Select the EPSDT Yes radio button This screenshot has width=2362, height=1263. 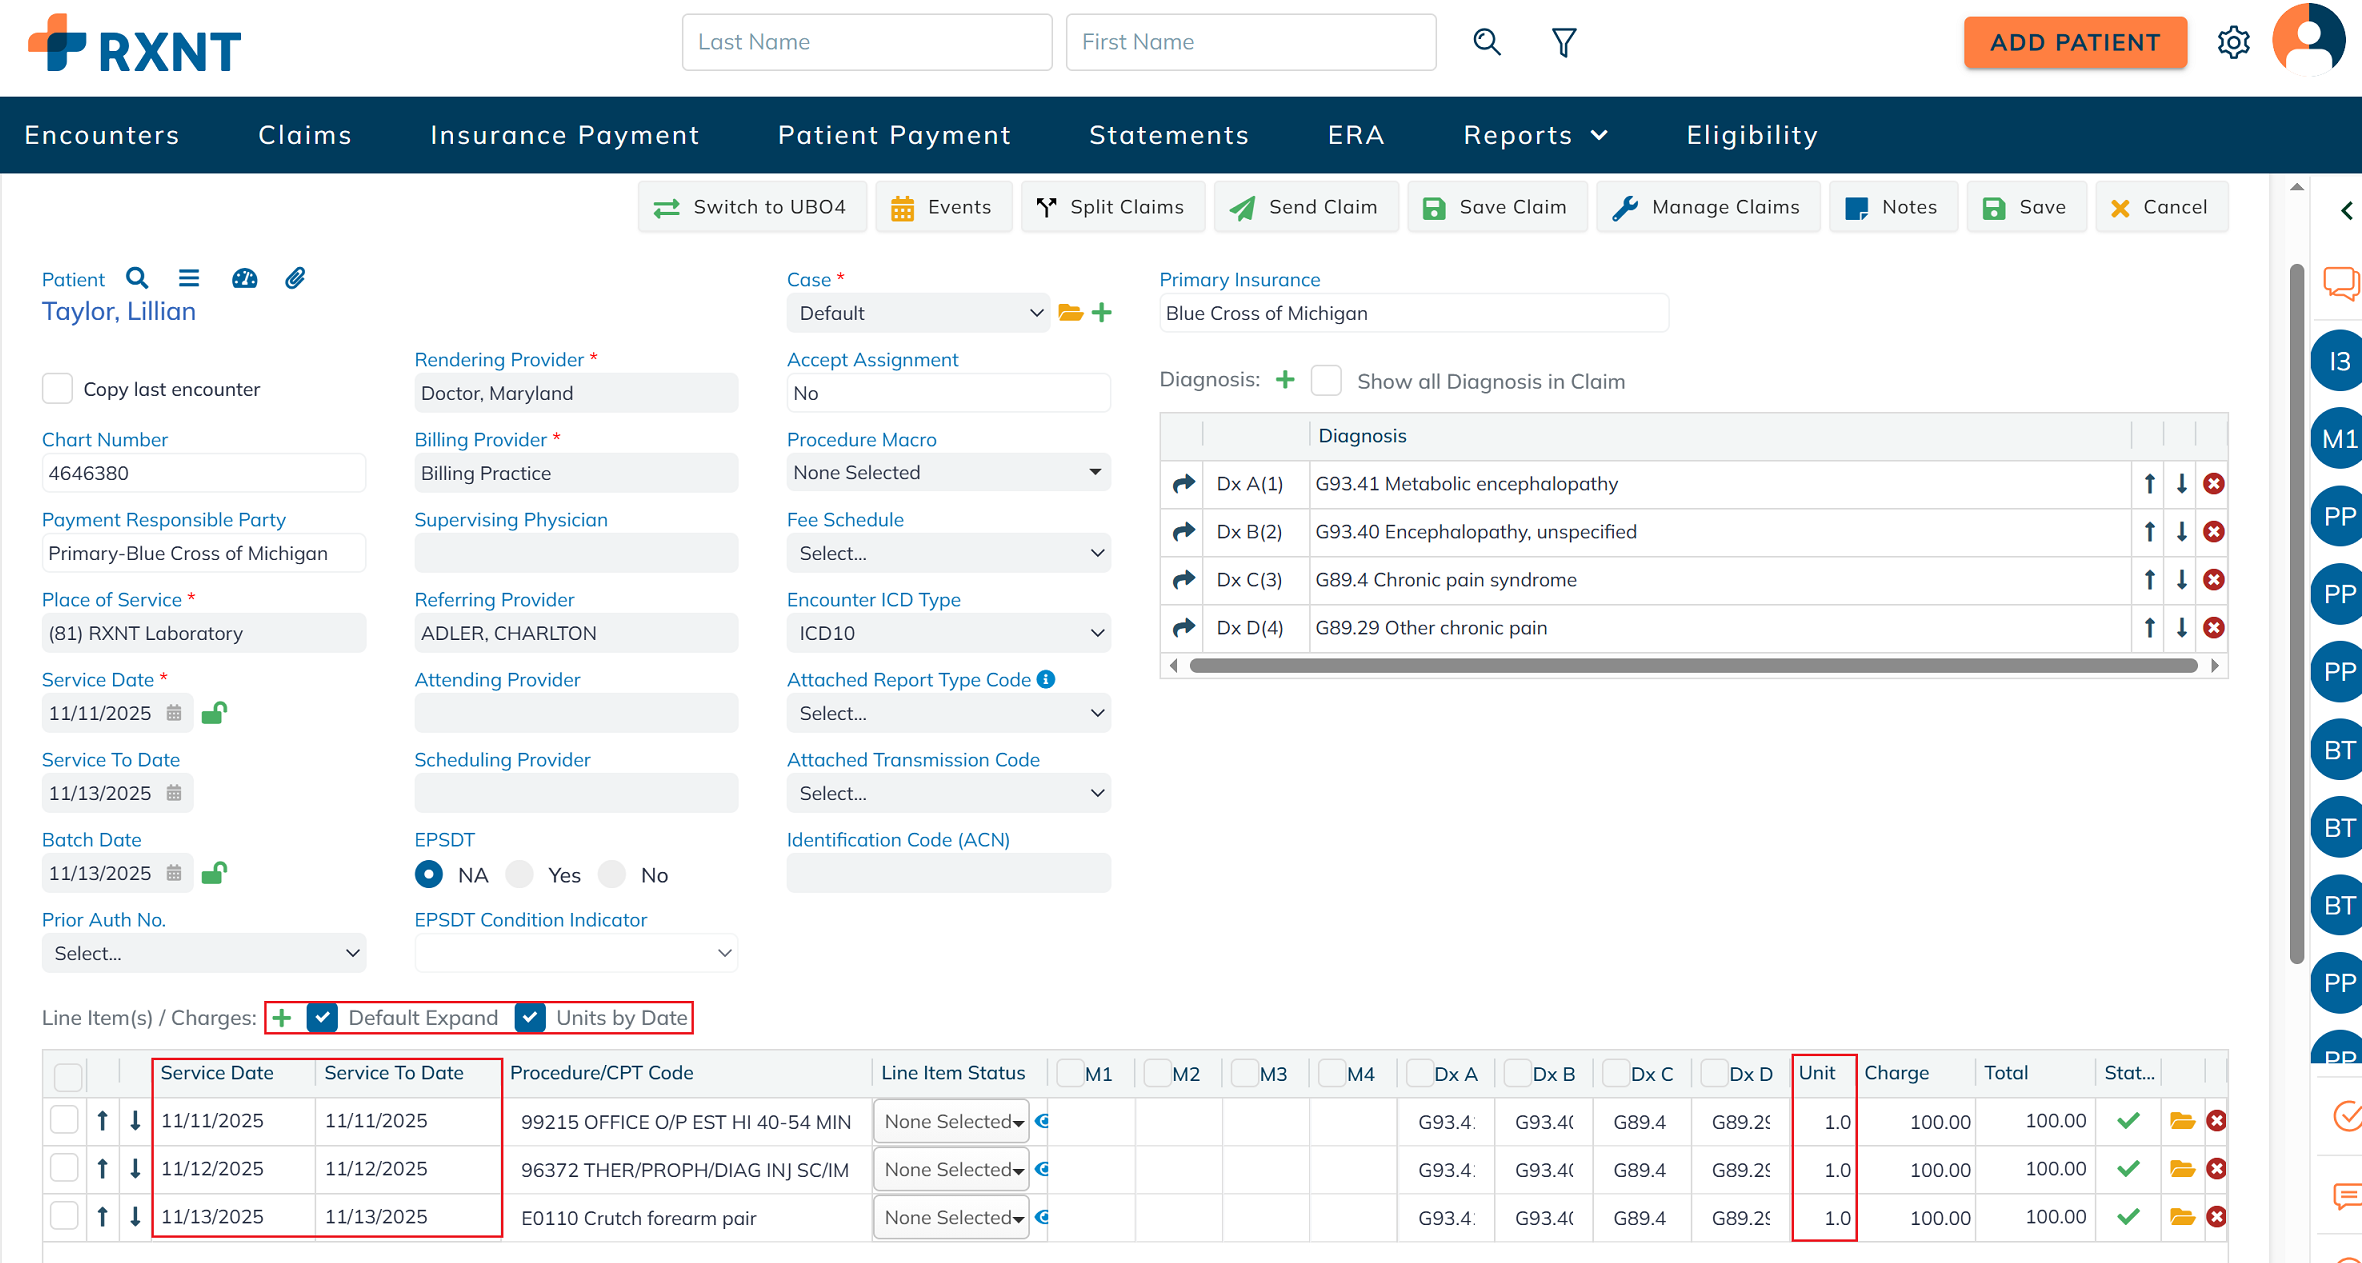[520, 875]
